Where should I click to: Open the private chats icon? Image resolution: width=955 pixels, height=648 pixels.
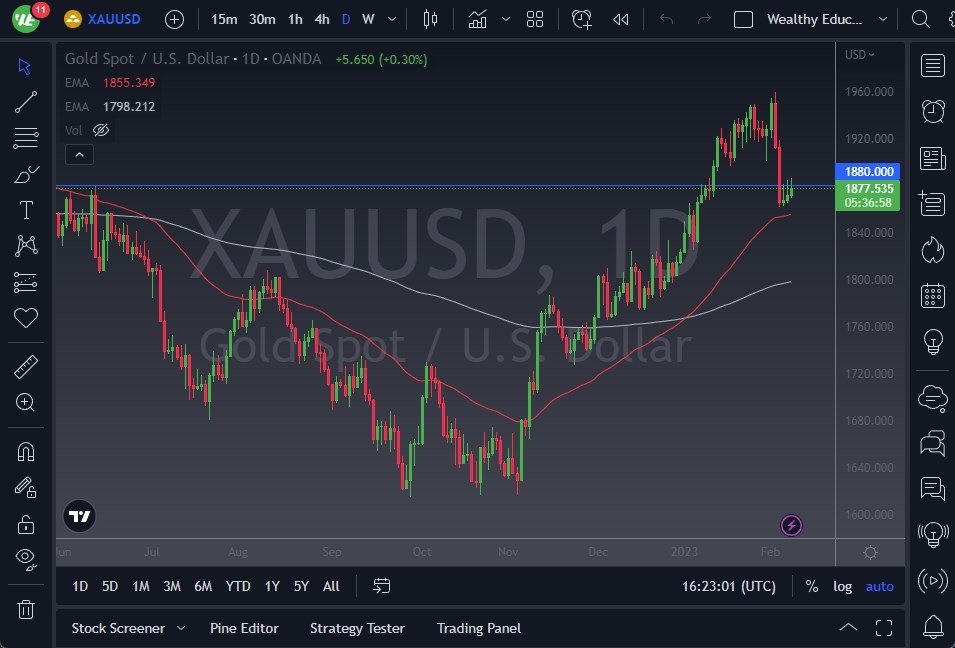click(932, 443)
